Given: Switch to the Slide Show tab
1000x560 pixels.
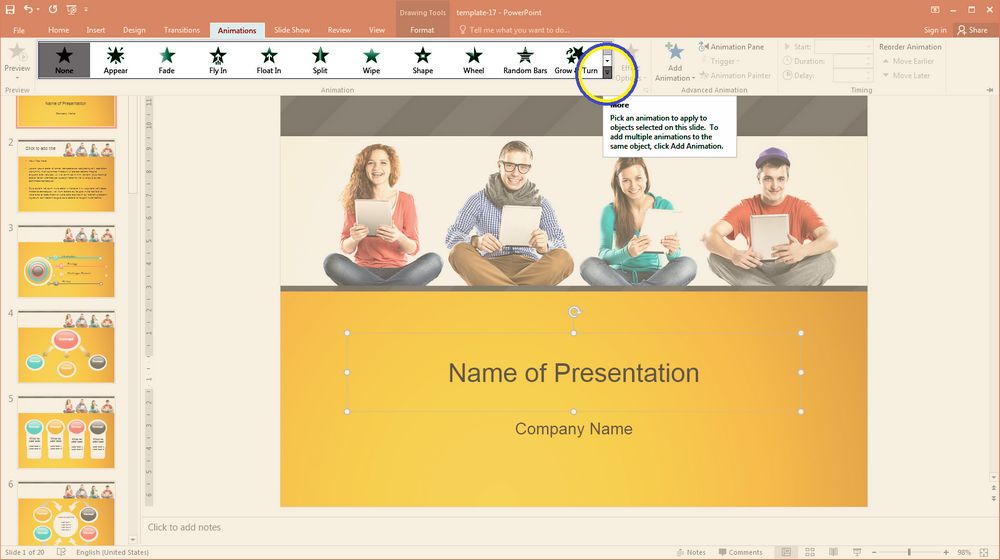Looking at the screenshot, I should pos(291,30).
